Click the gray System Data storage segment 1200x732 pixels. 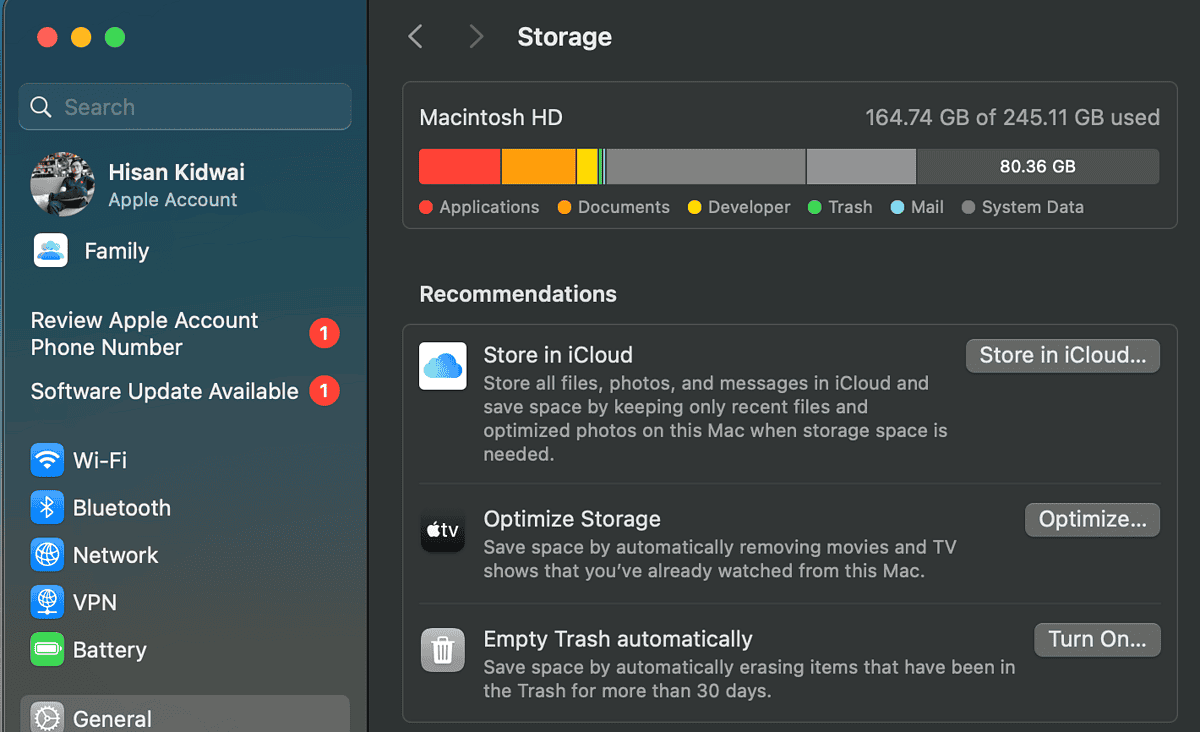coord(706,166)
